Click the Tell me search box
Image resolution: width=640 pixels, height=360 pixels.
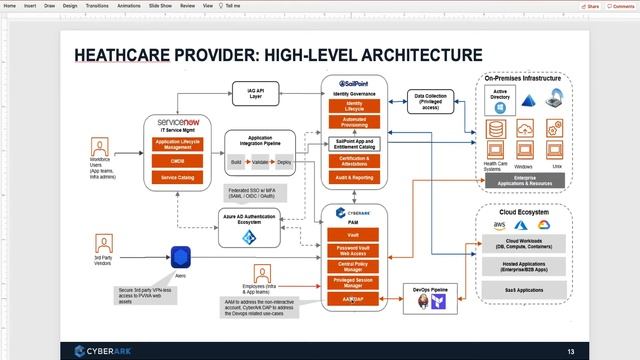click(230, 6)
